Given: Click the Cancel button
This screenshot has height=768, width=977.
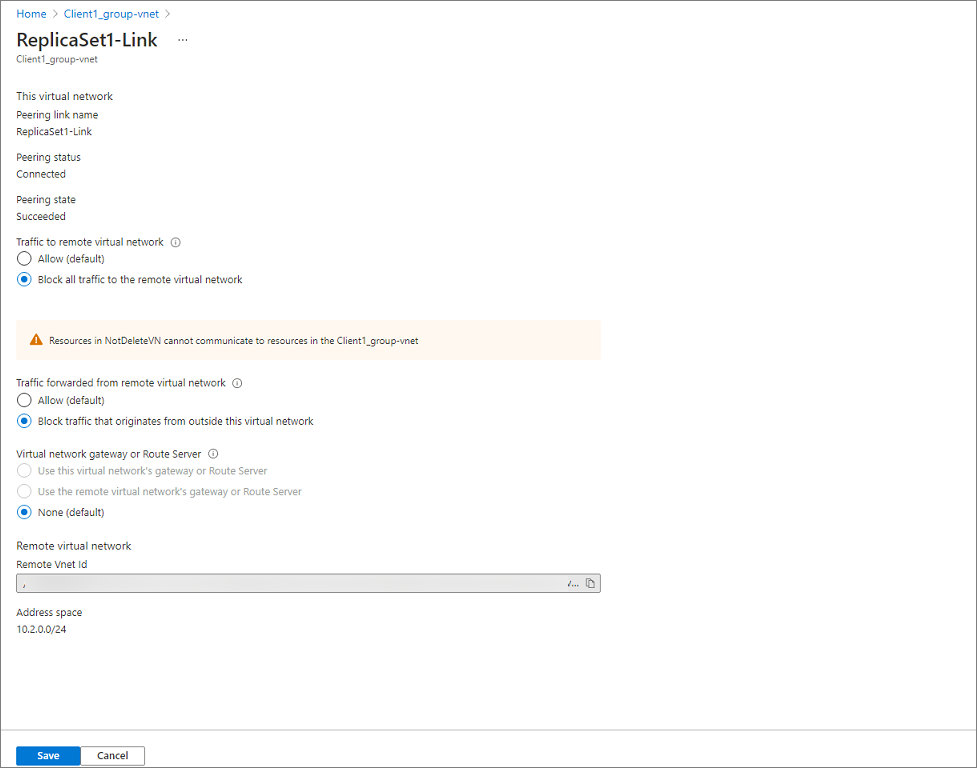Looking at the screenshot, I should tap(112, 756).
